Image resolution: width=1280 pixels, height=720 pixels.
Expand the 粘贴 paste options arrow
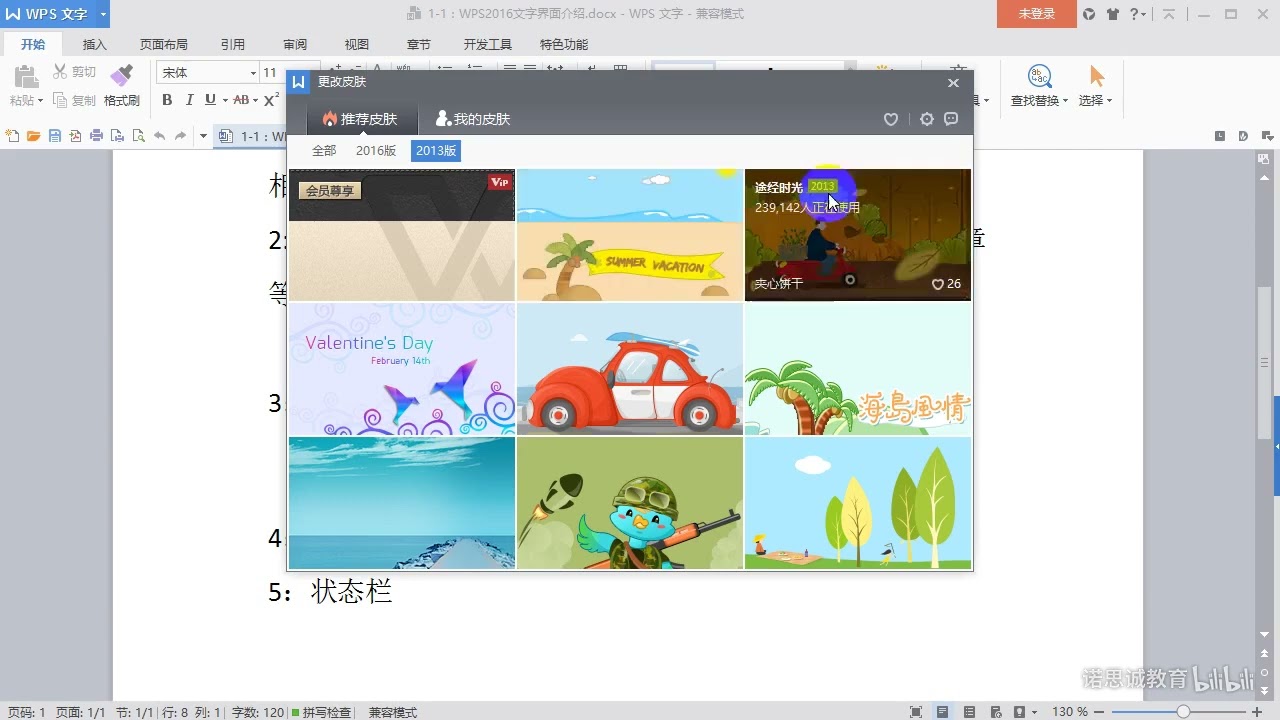40,101
